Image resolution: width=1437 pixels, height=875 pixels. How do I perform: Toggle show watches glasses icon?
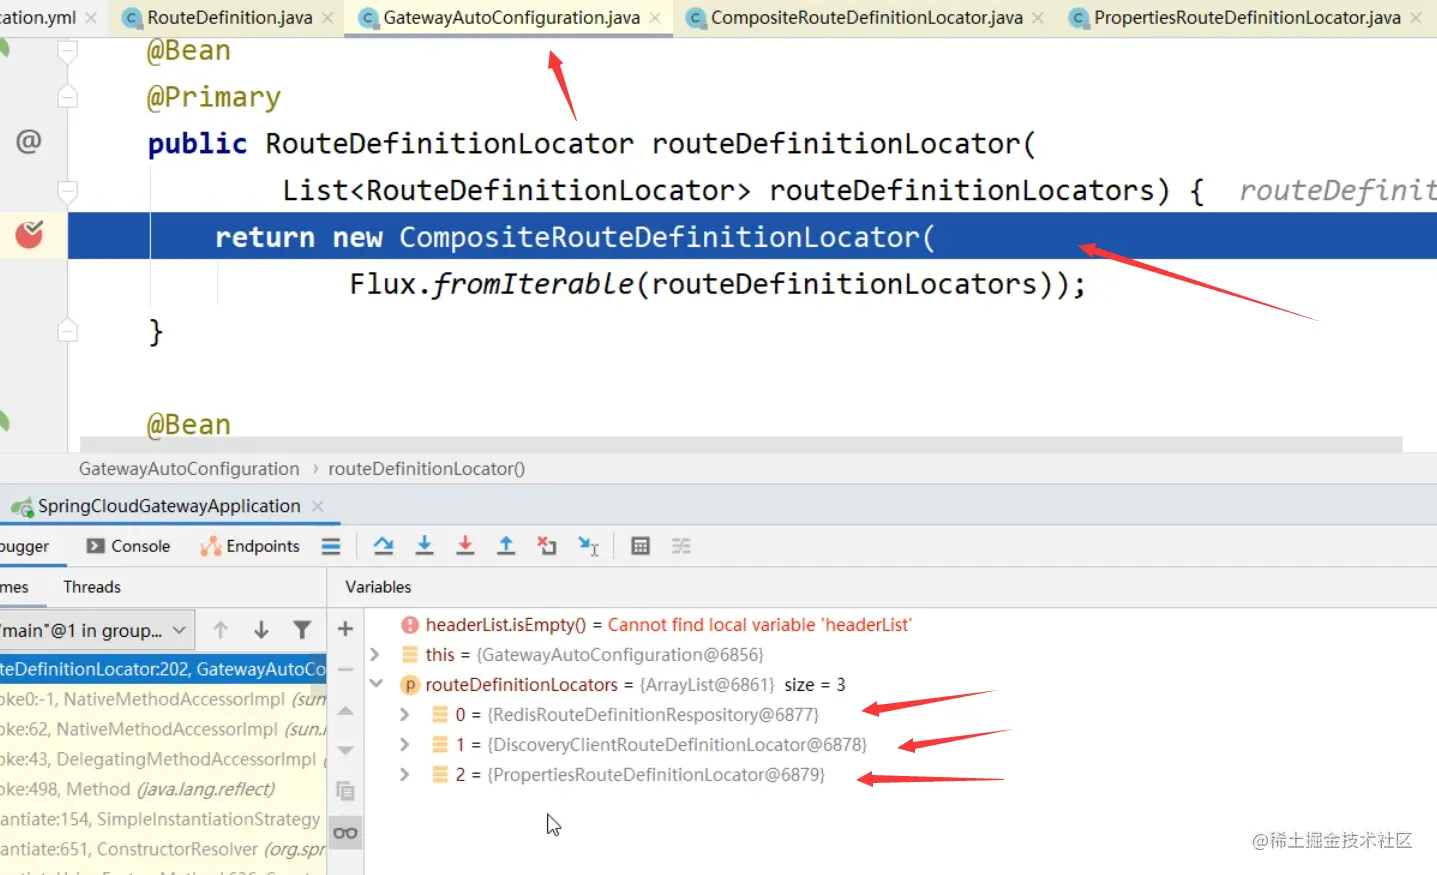[345, 833]
